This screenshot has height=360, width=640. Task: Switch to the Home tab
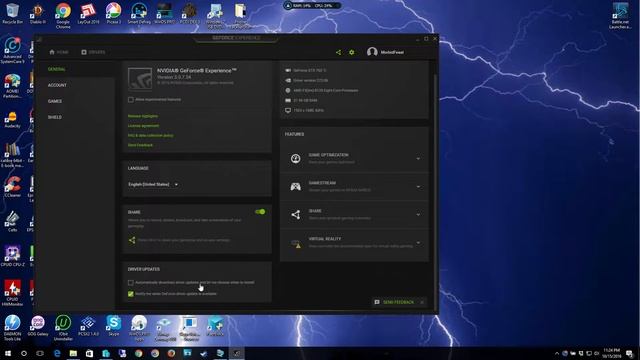coord(59,52)
